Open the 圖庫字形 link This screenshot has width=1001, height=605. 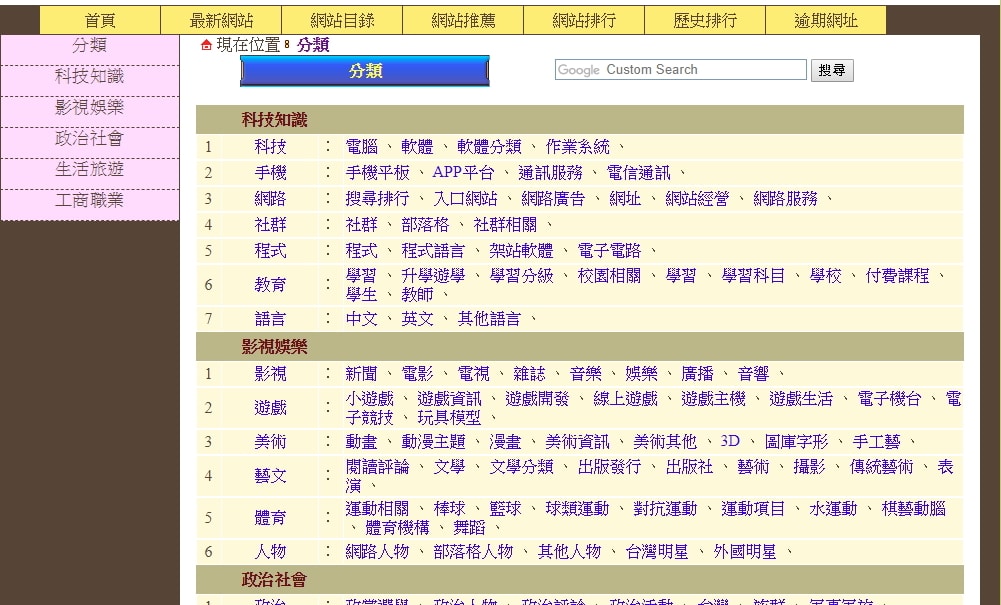pos(796,442)
